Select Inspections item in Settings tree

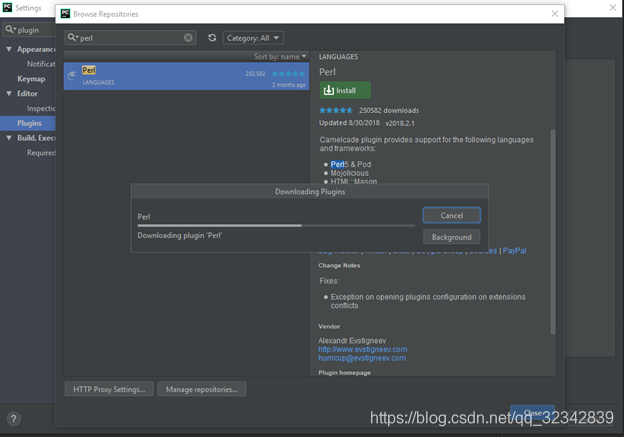41,108
